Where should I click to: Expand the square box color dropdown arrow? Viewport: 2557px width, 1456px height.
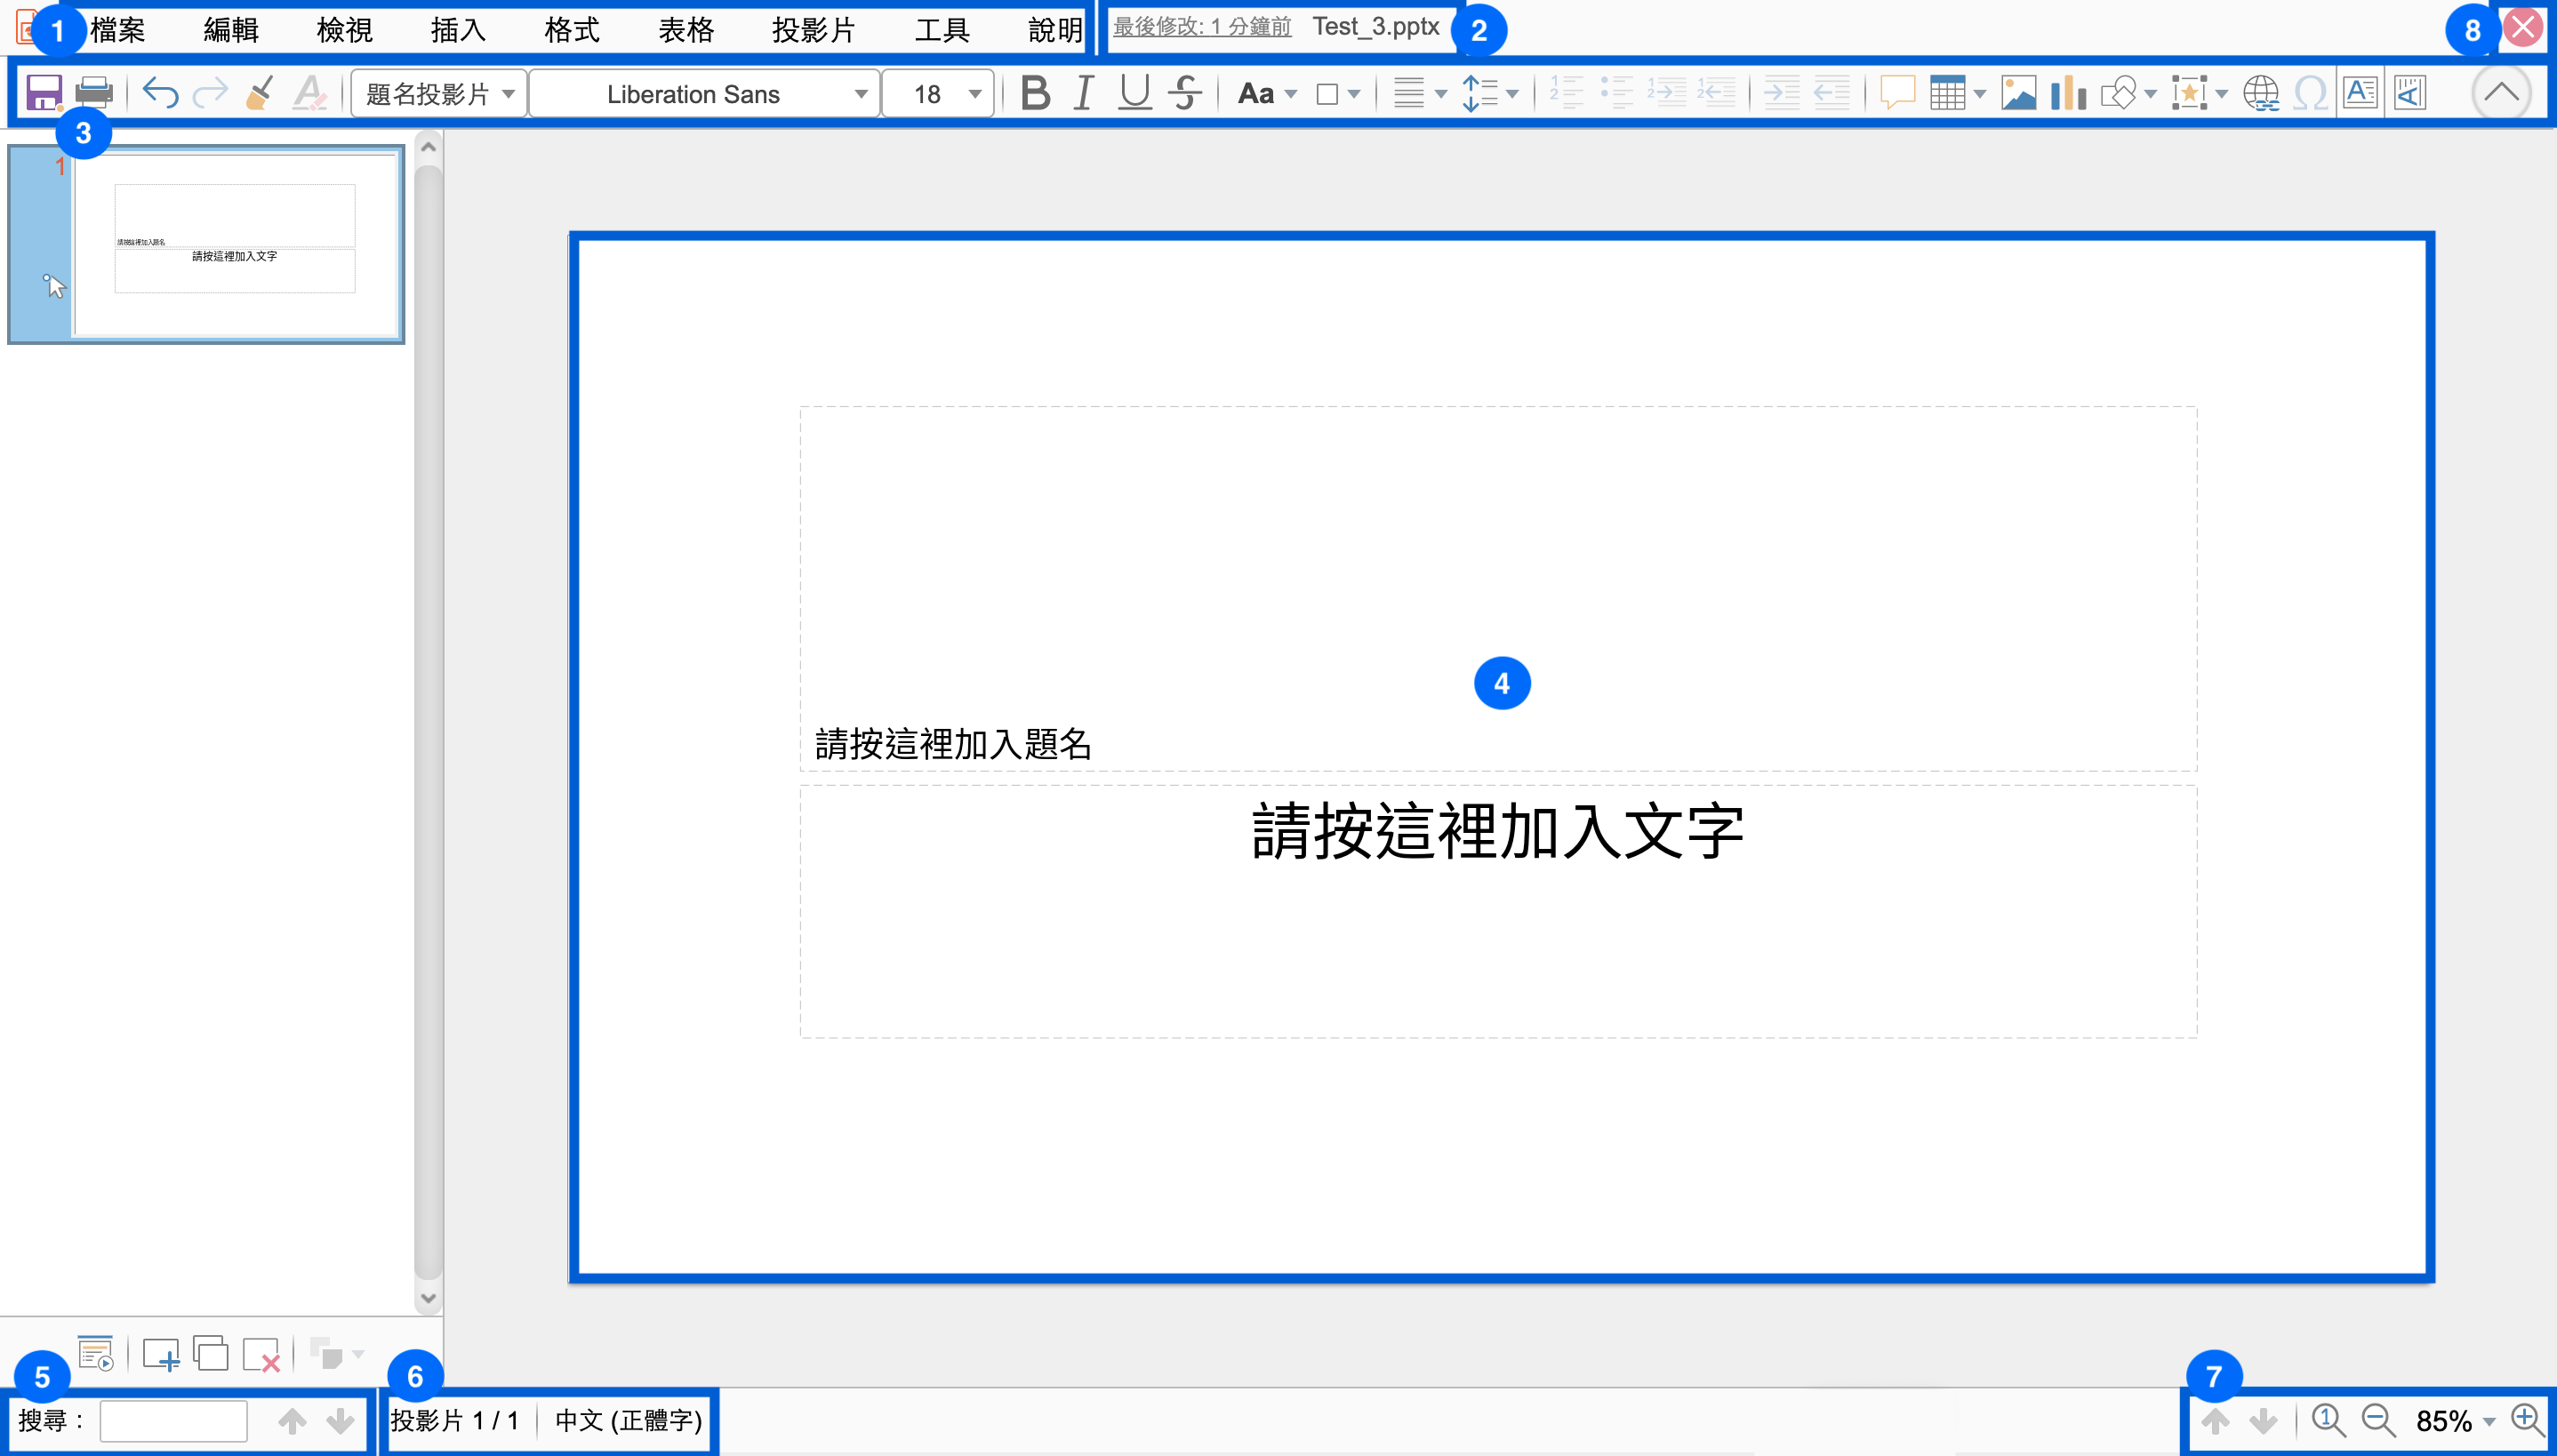coord(1354,94)
